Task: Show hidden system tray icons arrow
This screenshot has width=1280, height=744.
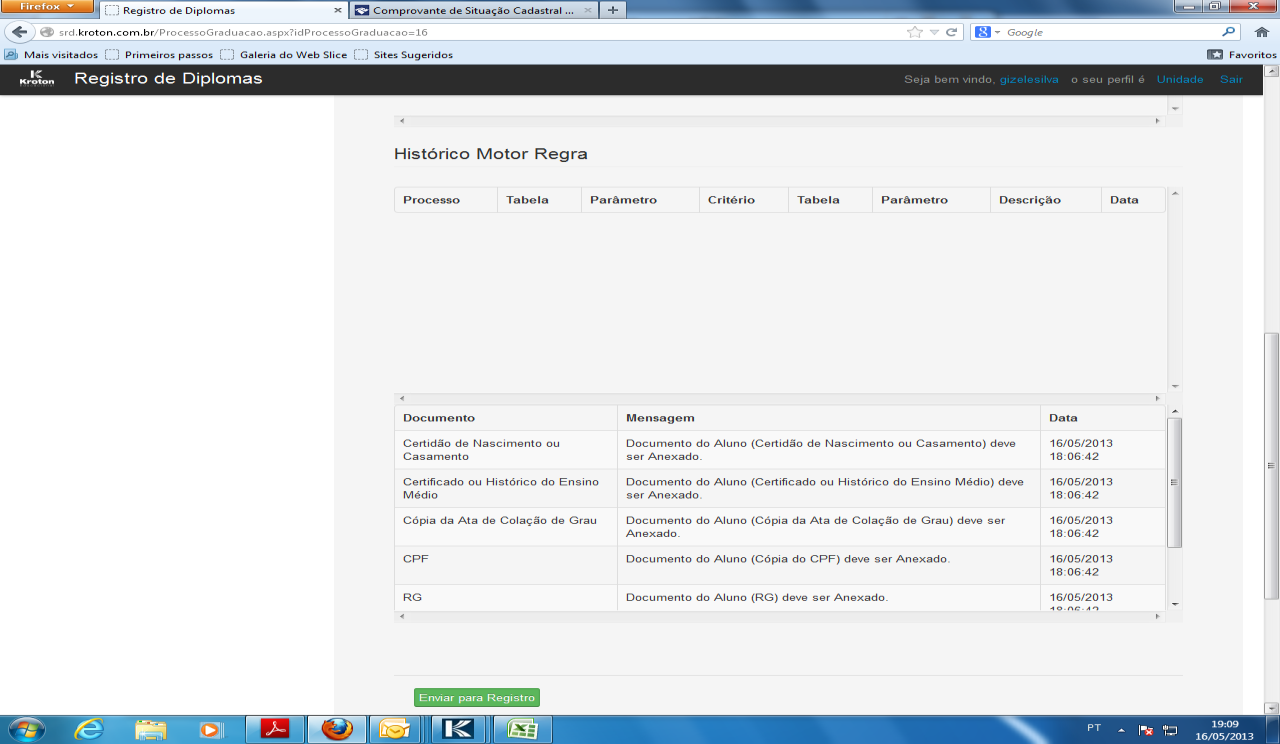Action: pos(1122,729)
